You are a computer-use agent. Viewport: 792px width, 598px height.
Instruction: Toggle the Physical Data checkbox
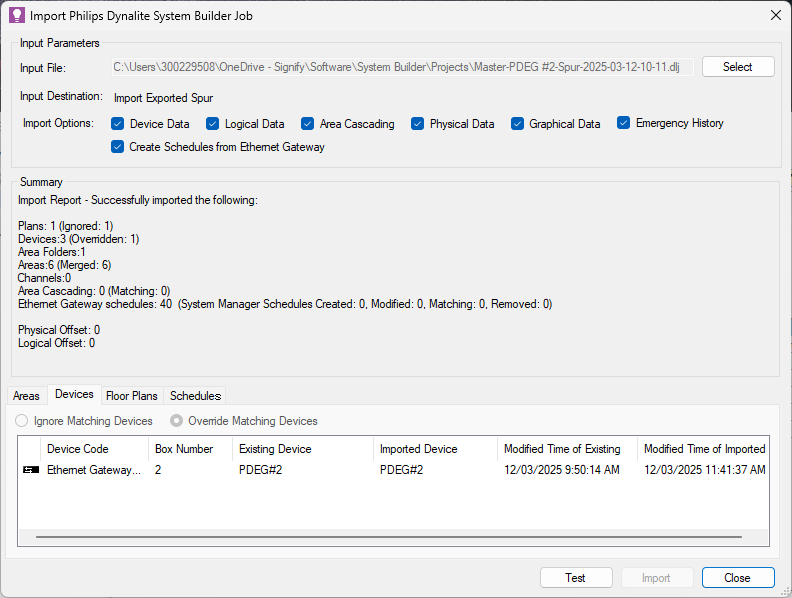click(418, 124)
